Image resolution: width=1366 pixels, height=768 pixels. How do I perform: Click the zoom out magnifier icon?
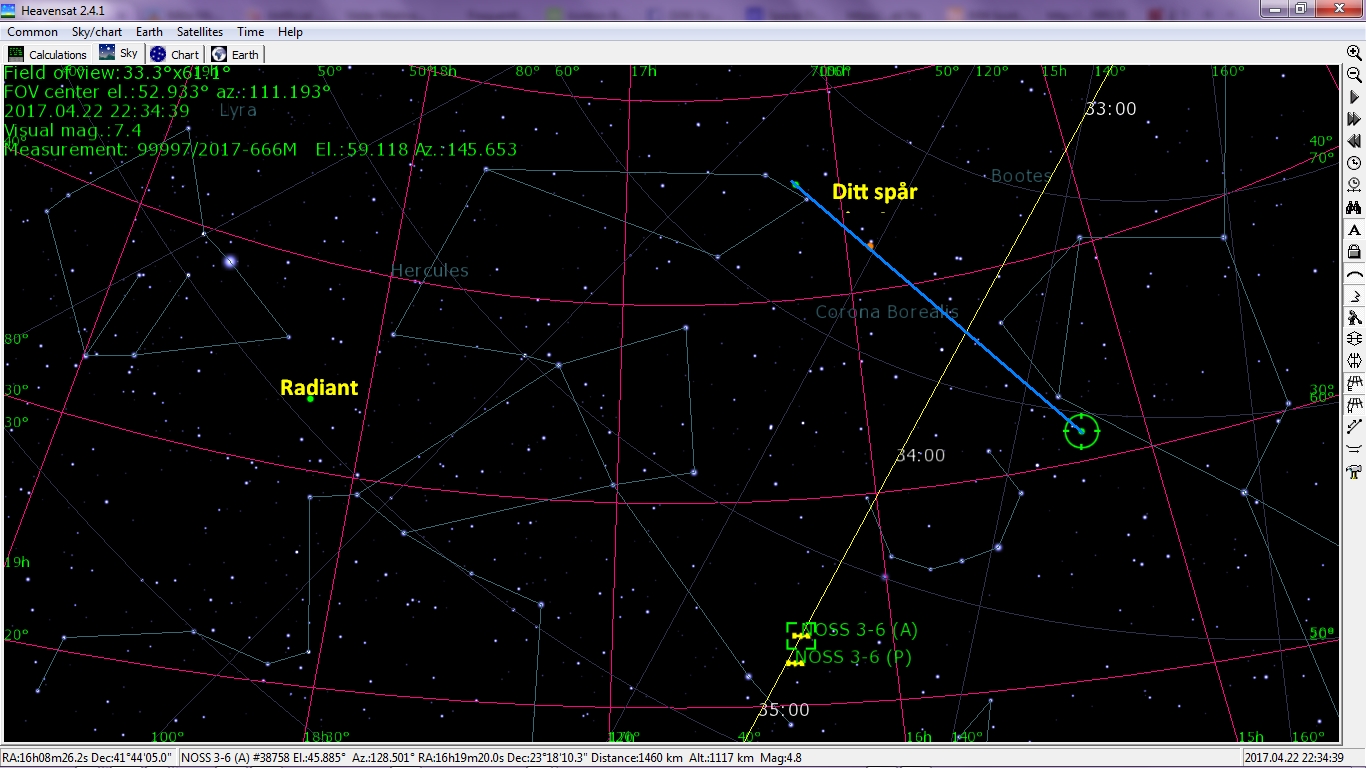[1355, 75]
